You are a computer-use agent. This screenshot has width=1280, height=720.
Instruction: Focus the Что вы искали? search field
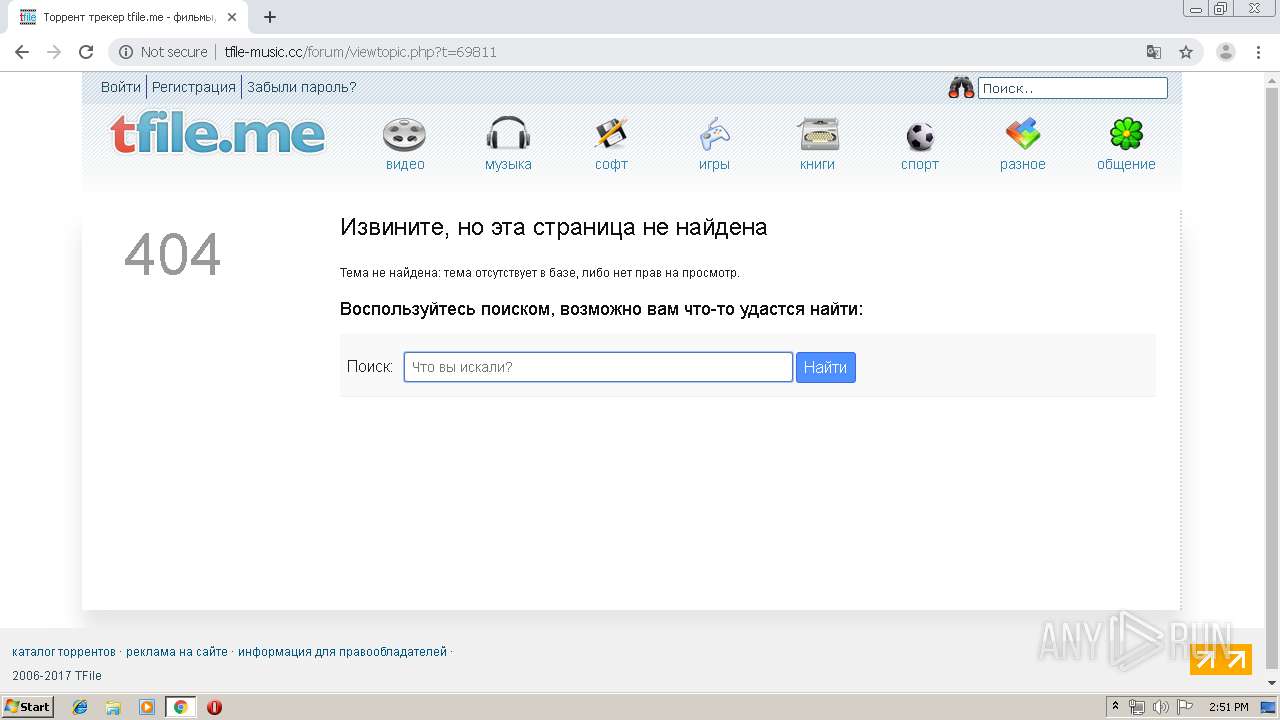[x=598, y=367]
